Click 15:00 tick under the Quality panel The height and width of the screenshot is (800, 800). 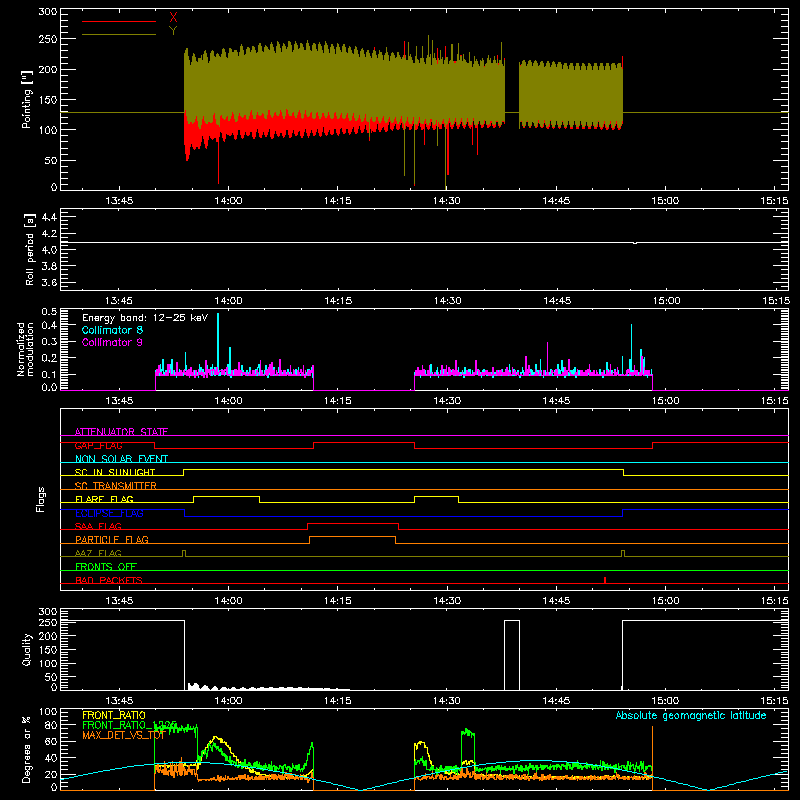[x=665, y=701]
